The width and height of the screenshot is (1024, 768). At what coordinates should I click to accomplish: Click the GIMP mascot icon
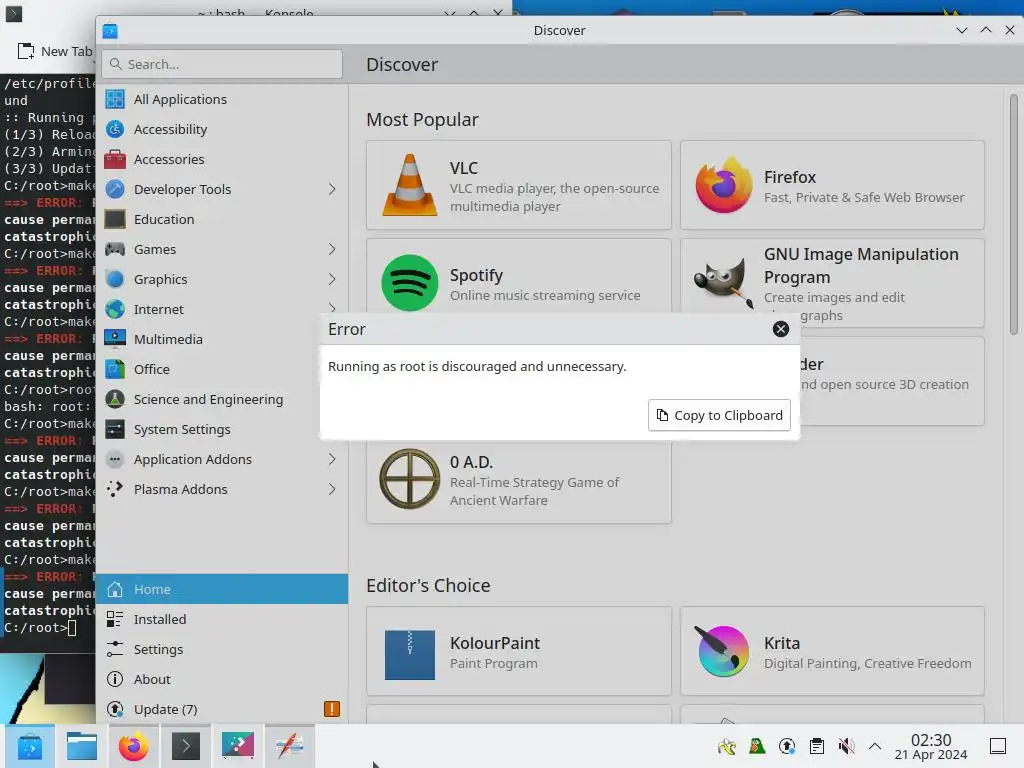[722, 283]
